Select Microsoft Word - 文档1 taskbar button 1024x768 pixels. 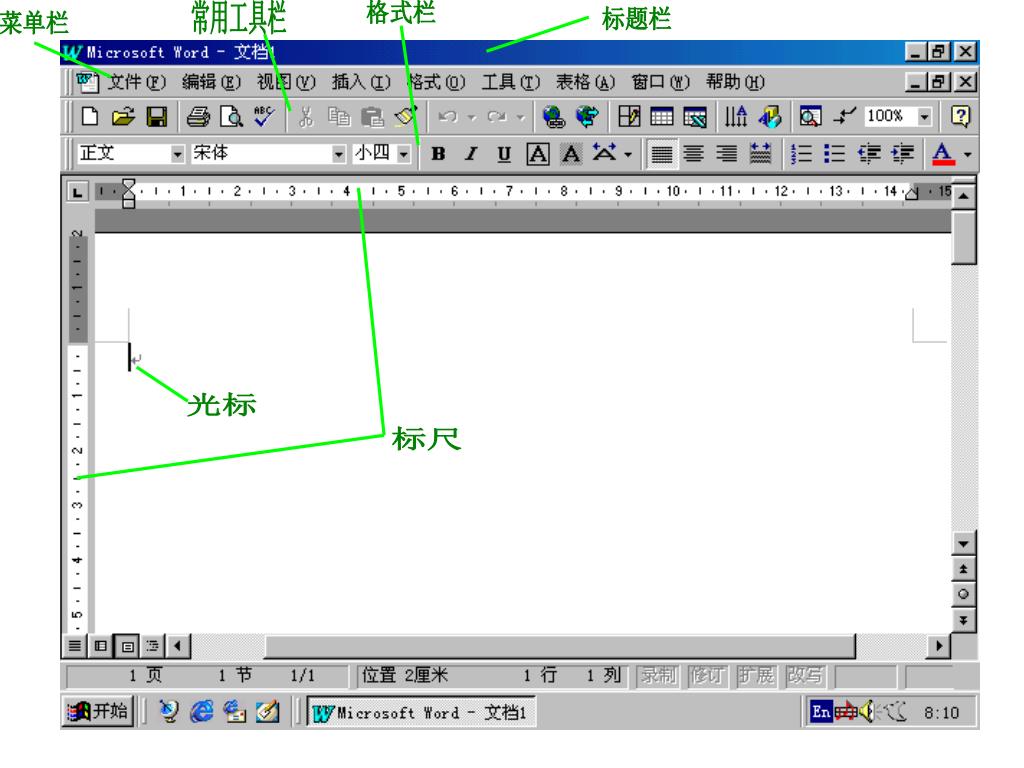click(421, 712)
